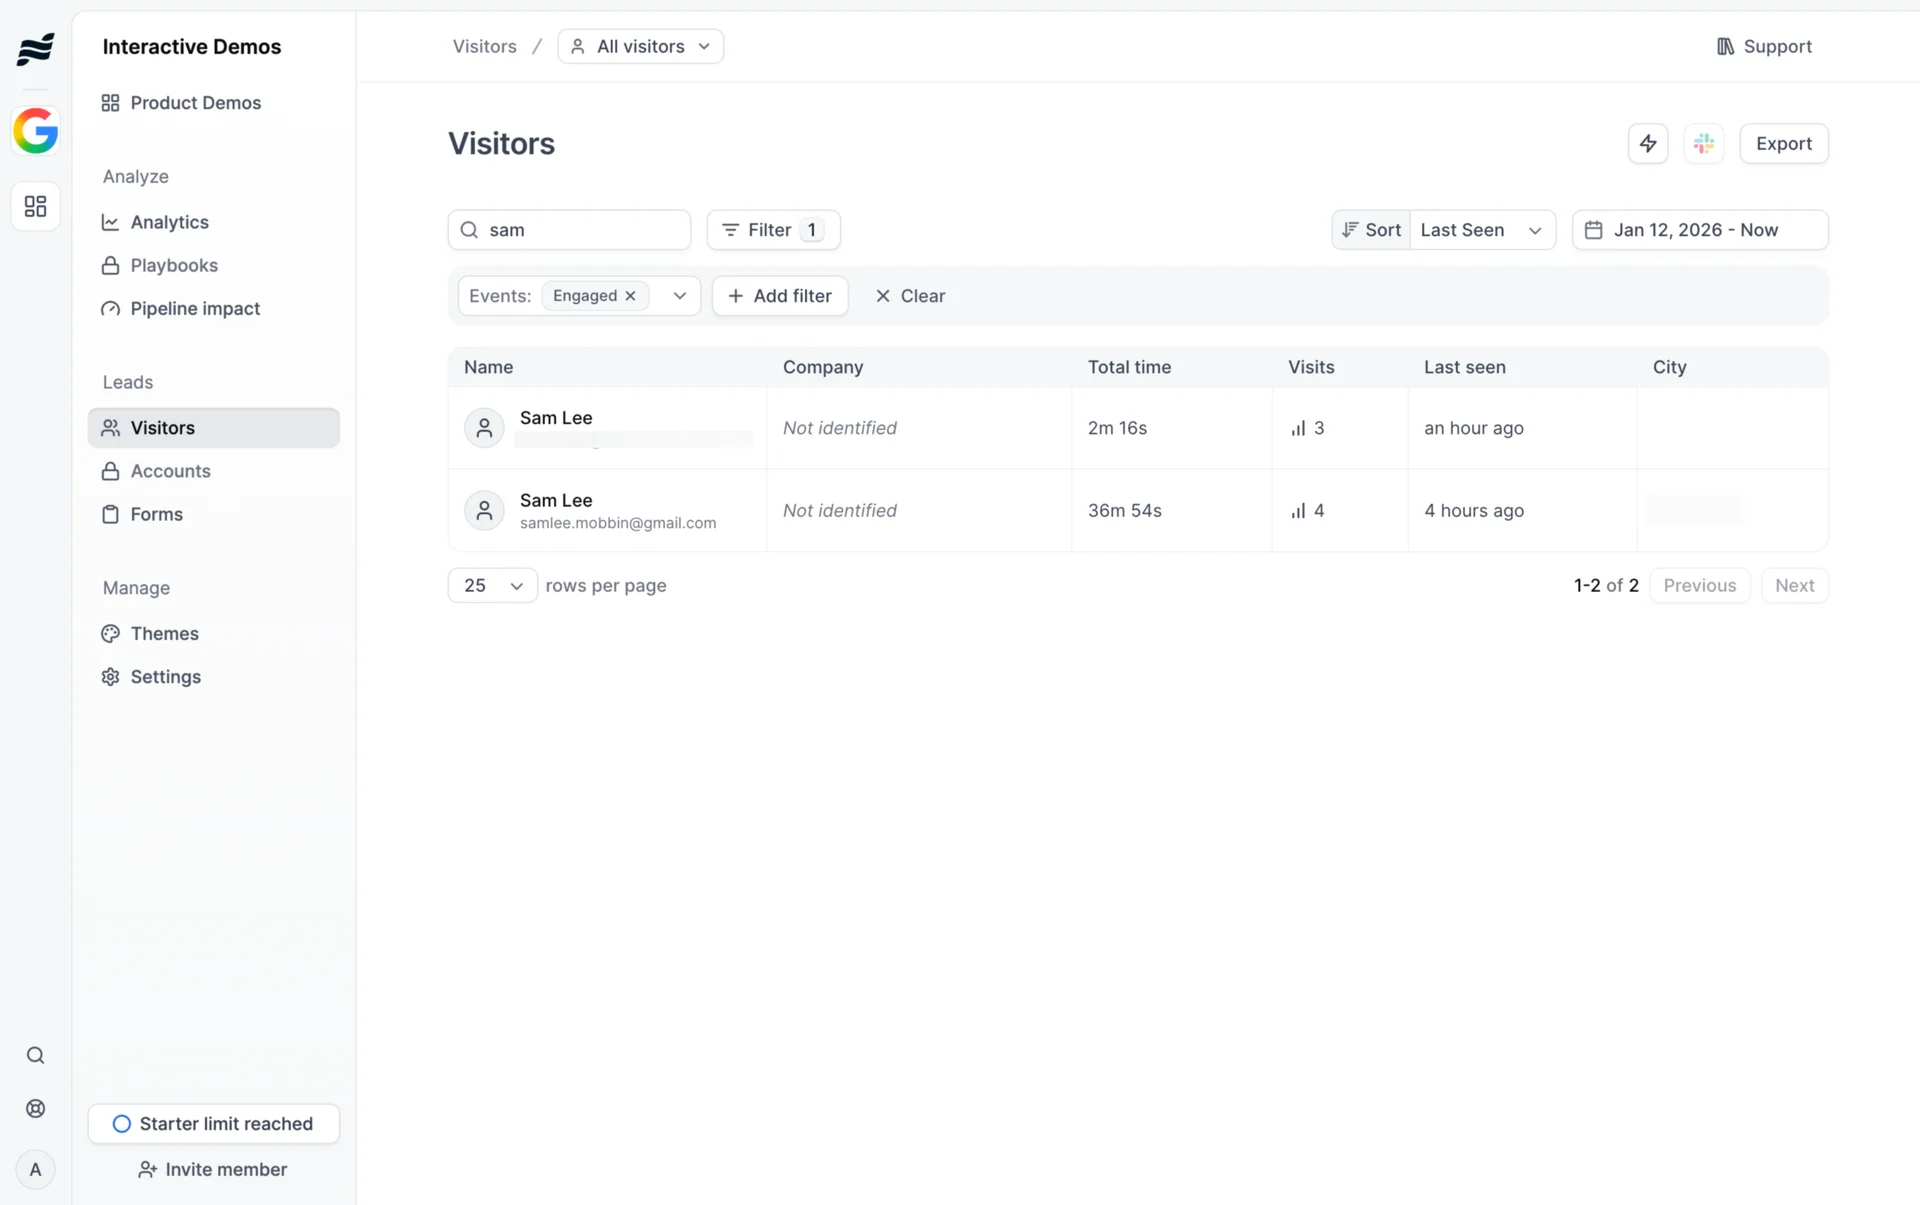Click the Starter limit reached indicator
Screen dimensions: 1920x1205
pyautogui.click(x=213, y=1123)
